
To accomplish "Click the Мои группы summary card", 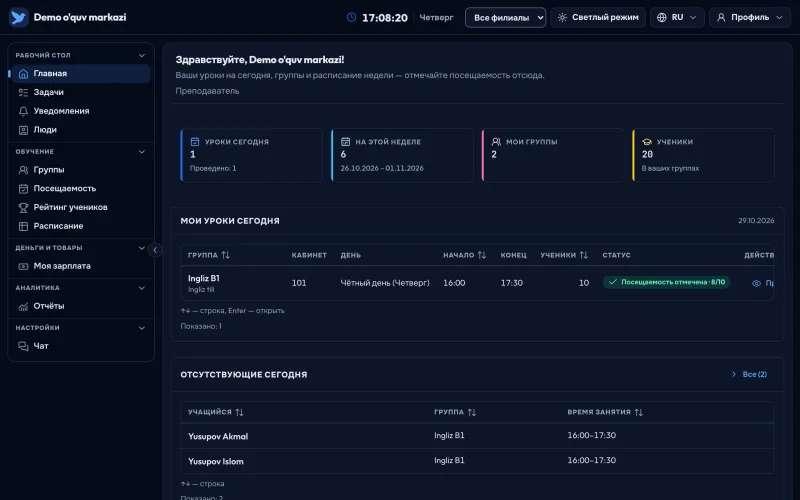I will click(553, 155).
